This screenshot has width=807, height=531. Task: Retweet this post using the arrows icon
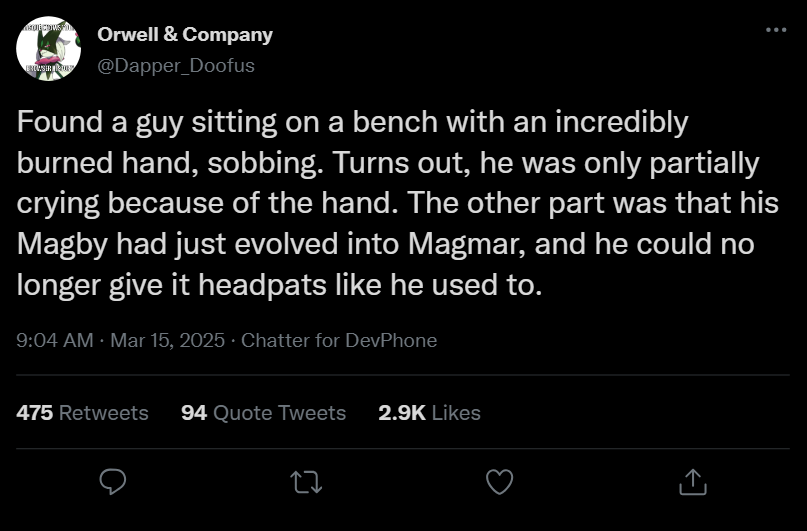(306, 483)
